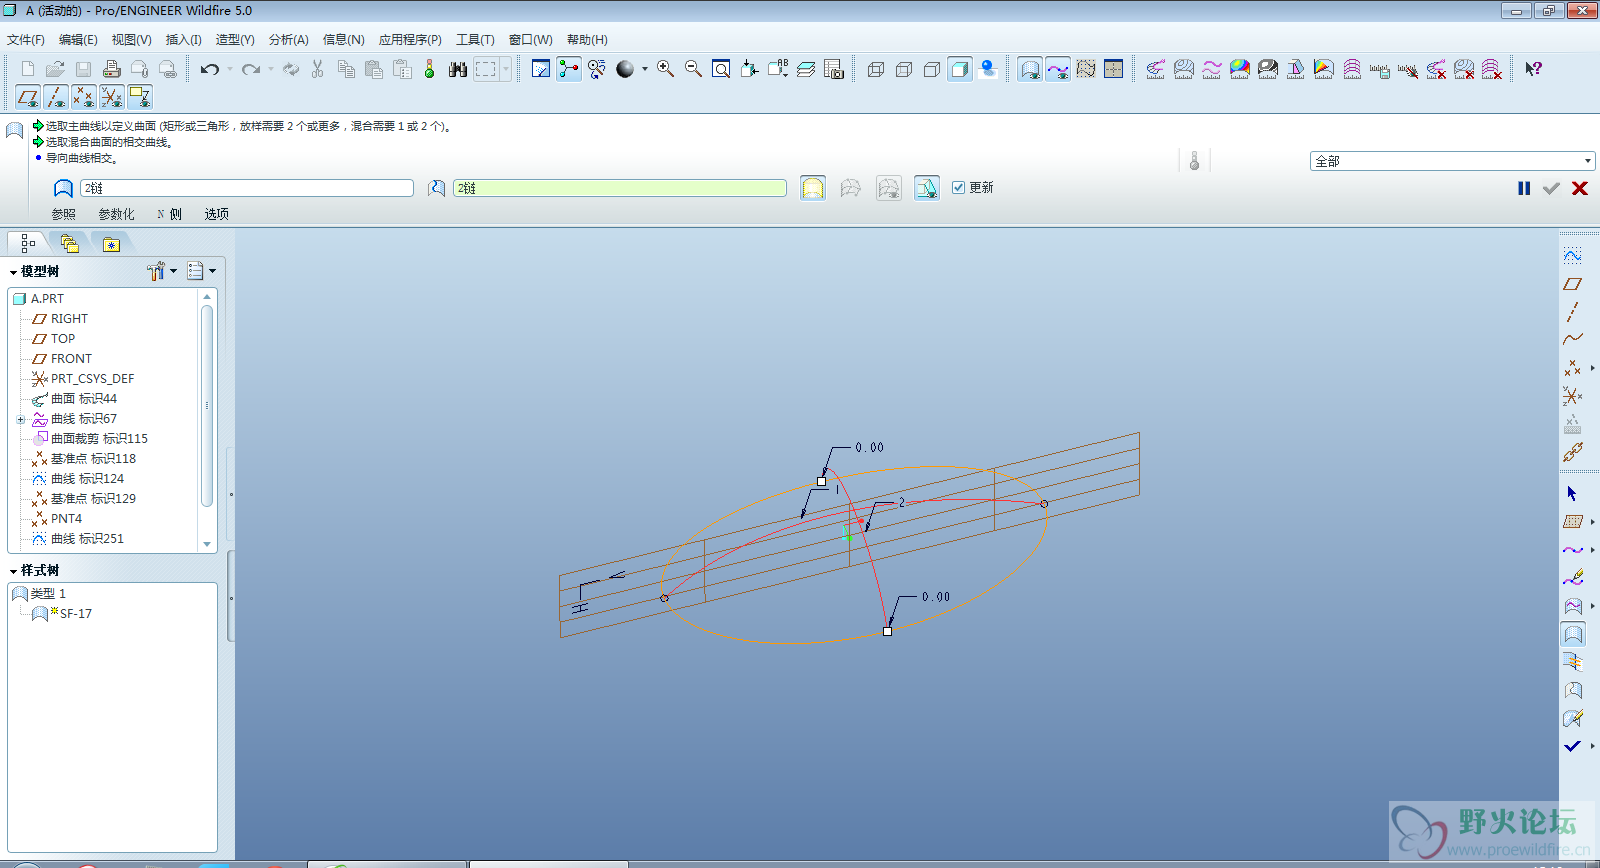
Task: Click the pause feature button
Action: tap(1524, 188)
